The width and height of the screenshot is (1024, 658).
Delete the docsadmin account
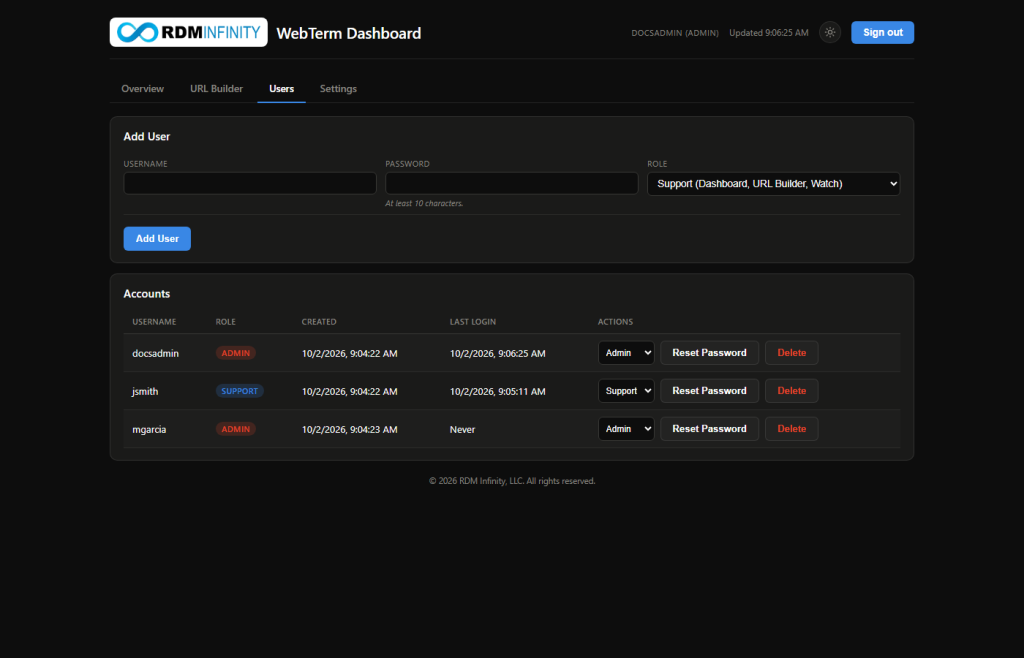[792, 353]
